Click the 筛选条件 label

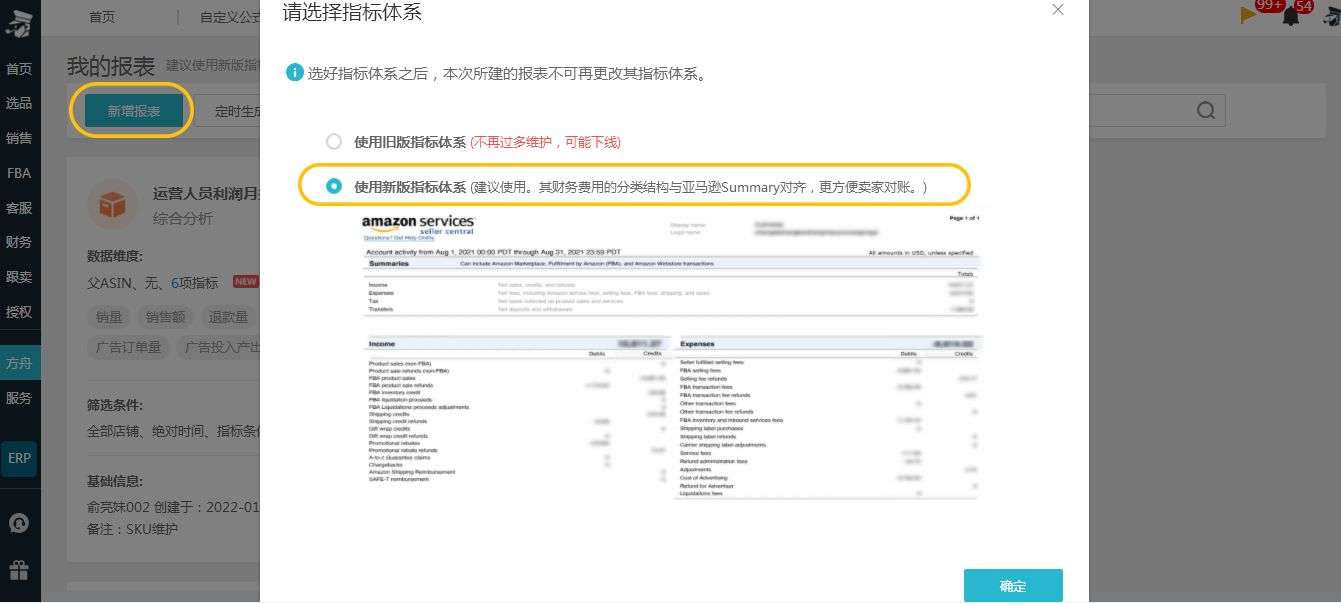115,405
